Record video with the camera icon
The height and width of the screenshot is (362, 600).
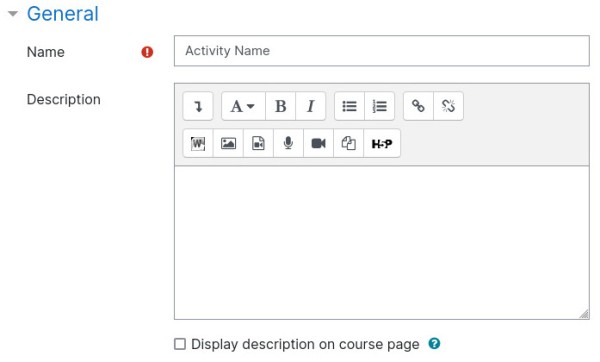point(318,143)
